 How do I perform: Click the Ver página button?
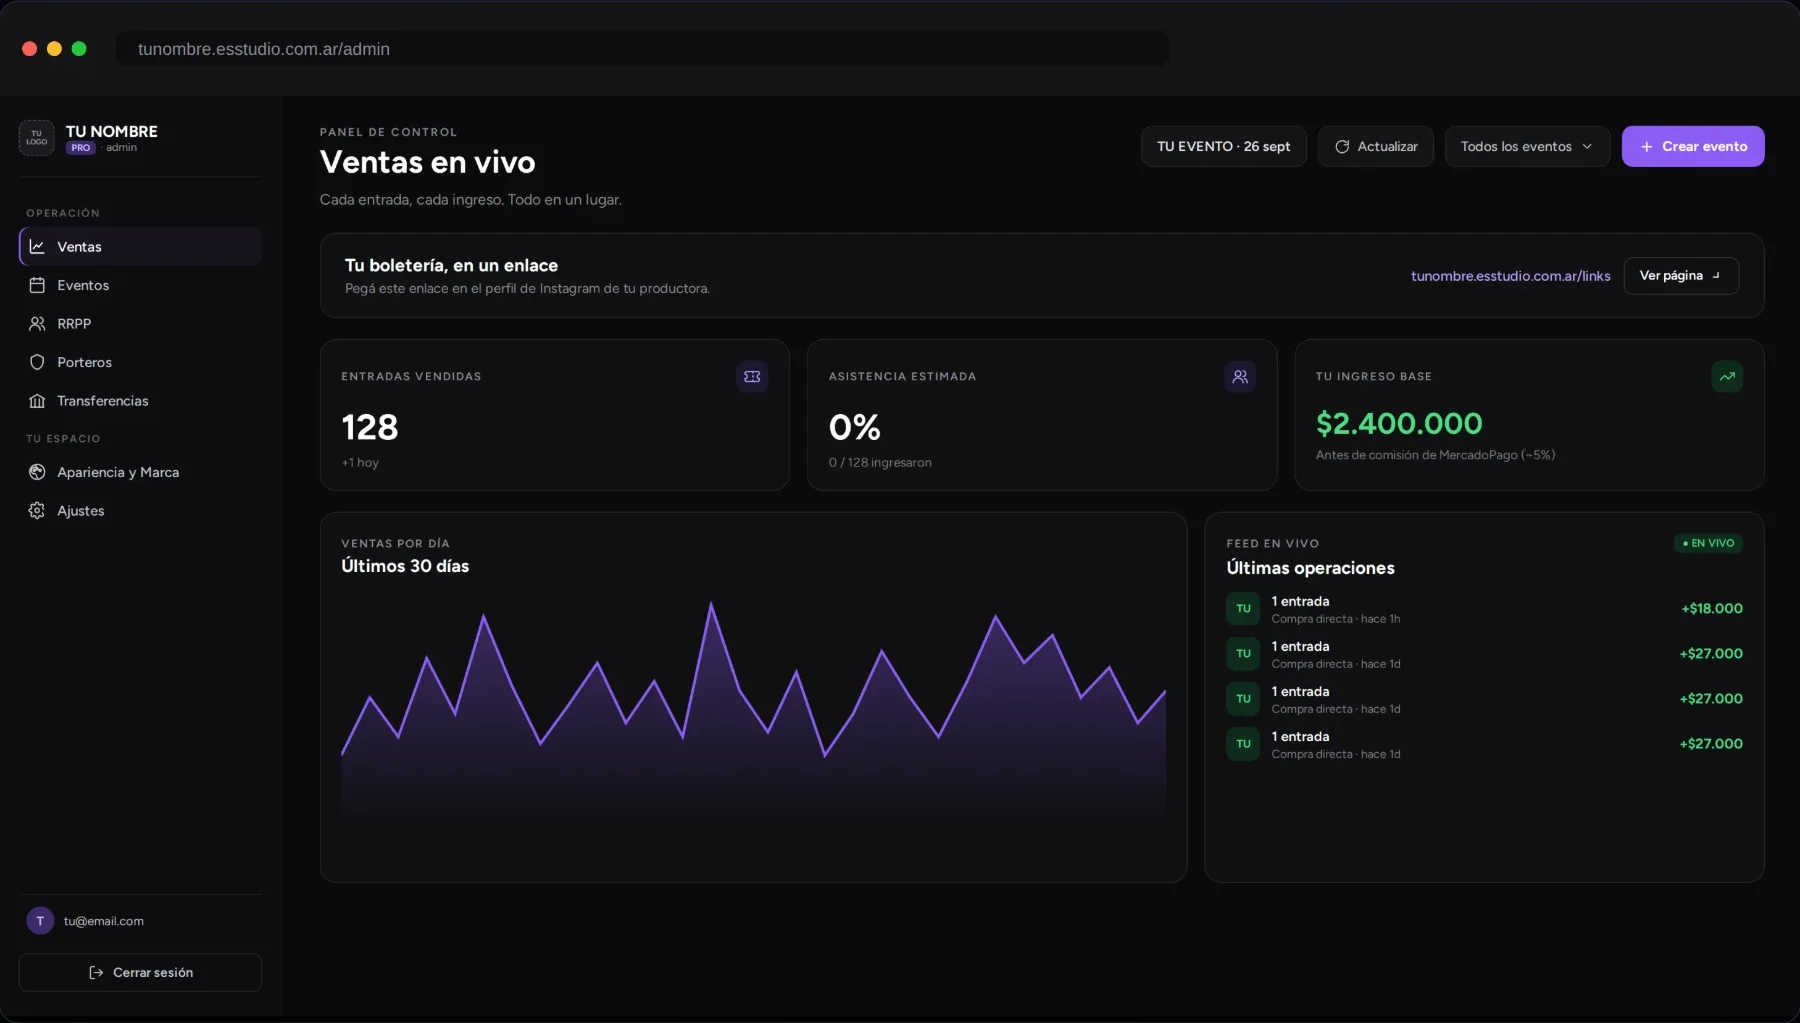click(1681, 276)
